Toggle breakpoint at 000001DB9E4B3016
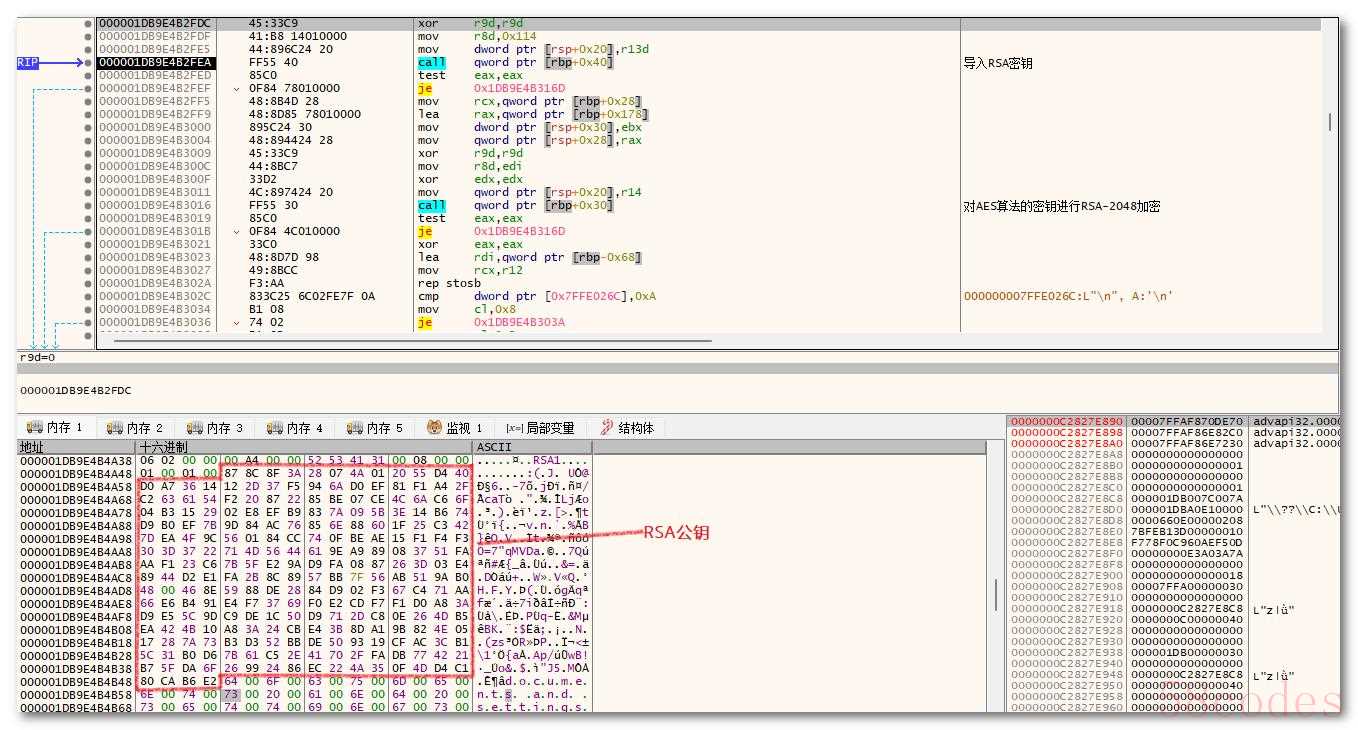 (x=89, y=205)
